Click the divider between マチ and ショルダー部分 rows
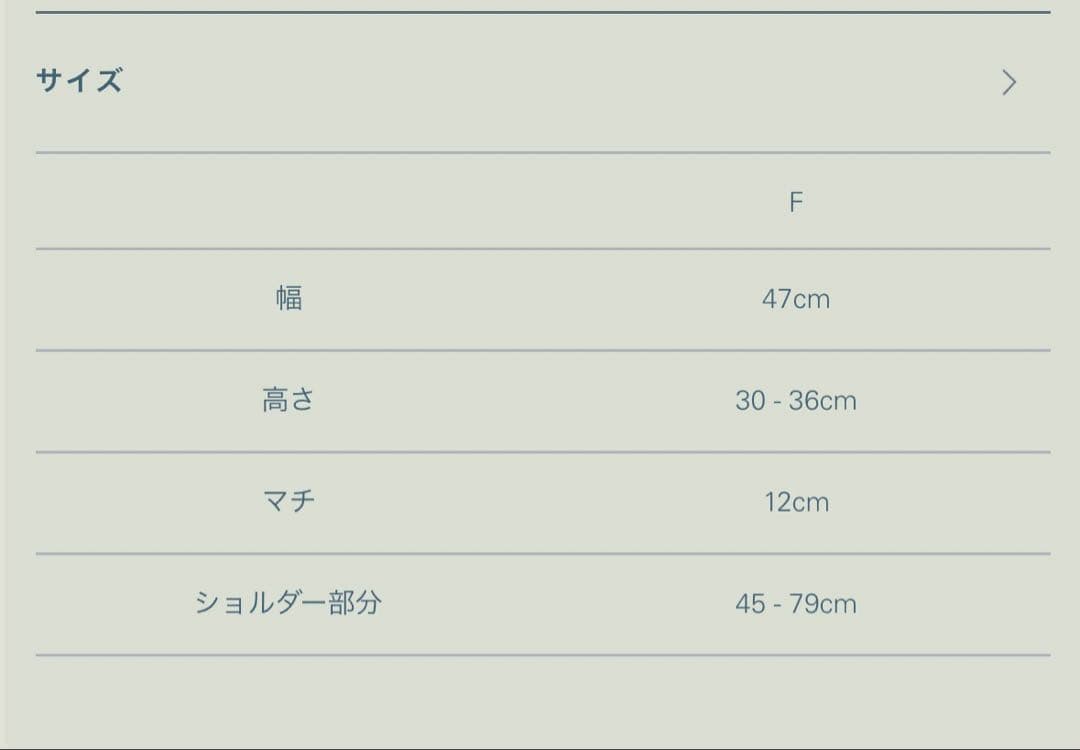 pos(543,553)
